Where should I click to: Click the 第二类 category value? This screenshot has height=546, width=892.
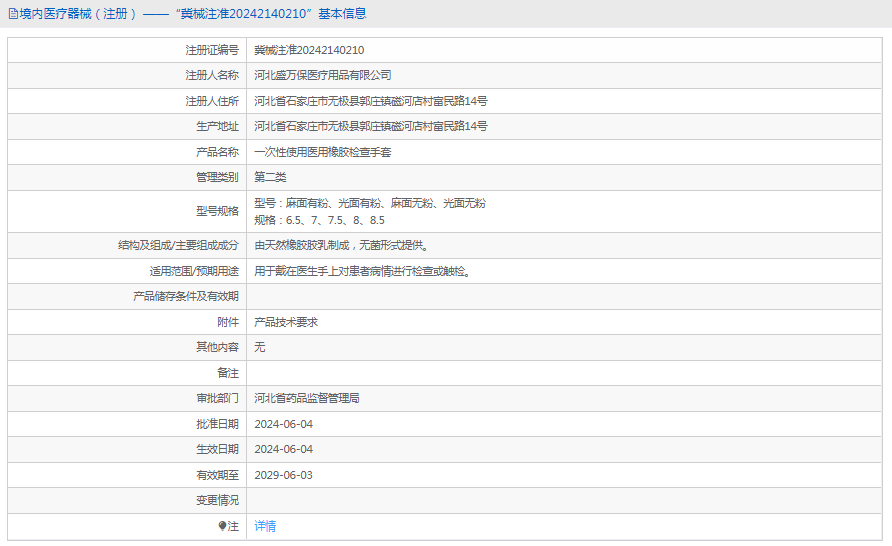pyautogui.click(x=270, y=177)
